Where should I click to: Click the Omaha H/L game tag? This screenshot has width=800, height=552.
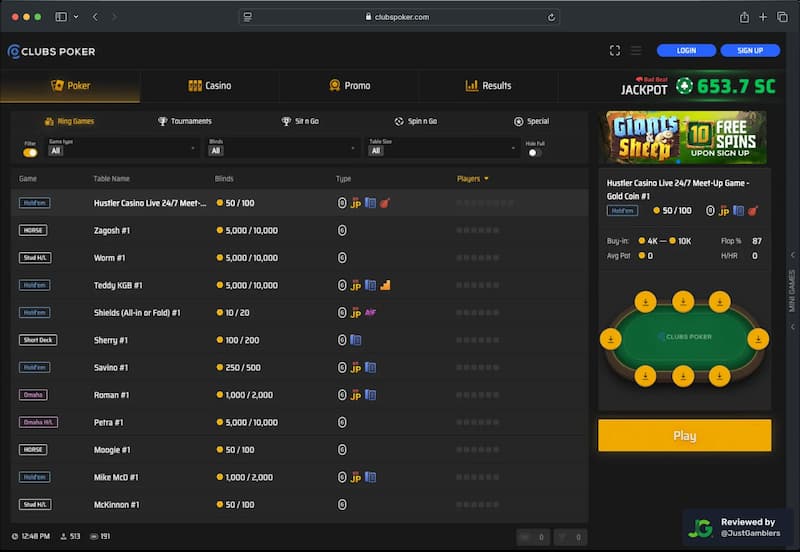[38, 422]
